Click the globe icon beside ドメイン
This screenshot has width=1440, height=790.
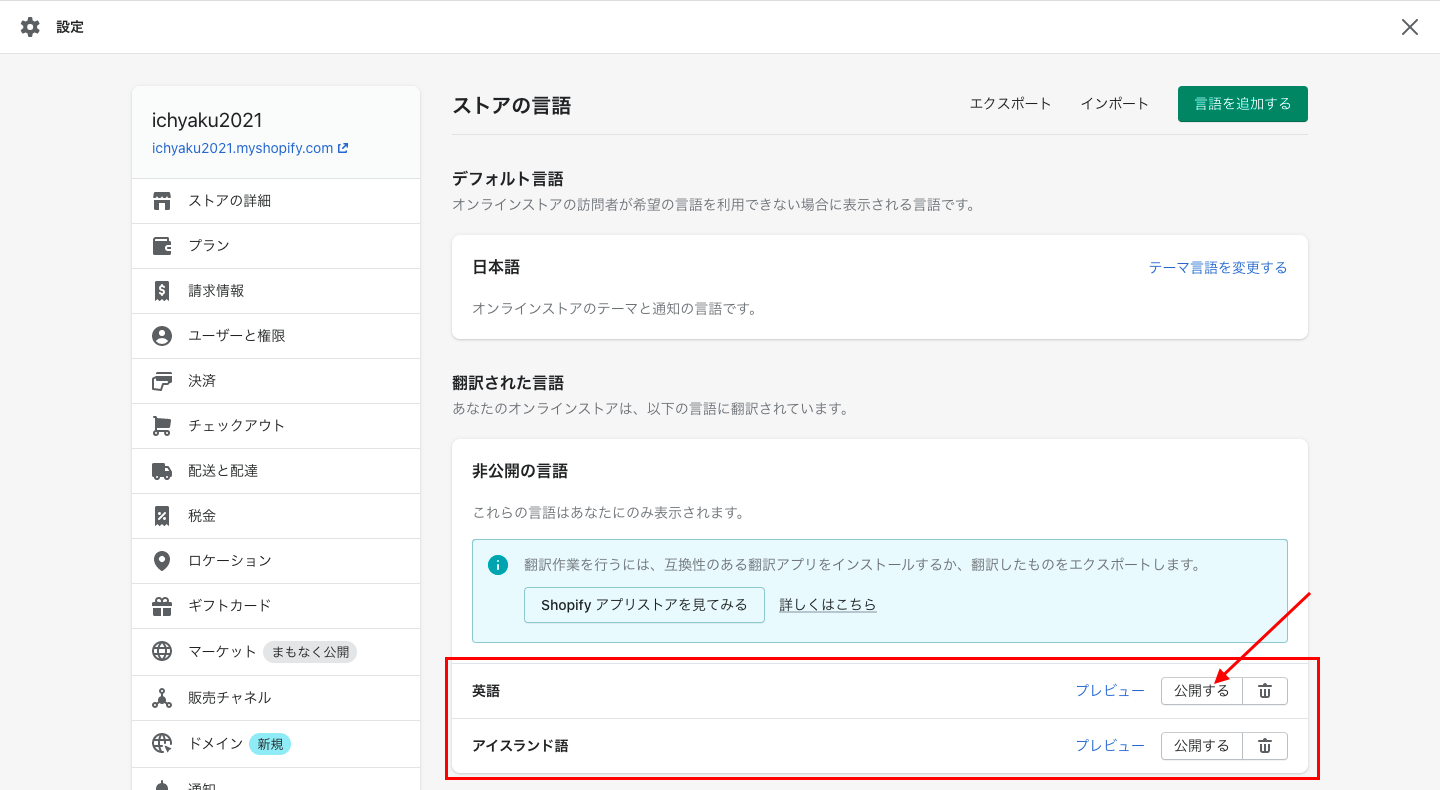[x=162, y=744]
